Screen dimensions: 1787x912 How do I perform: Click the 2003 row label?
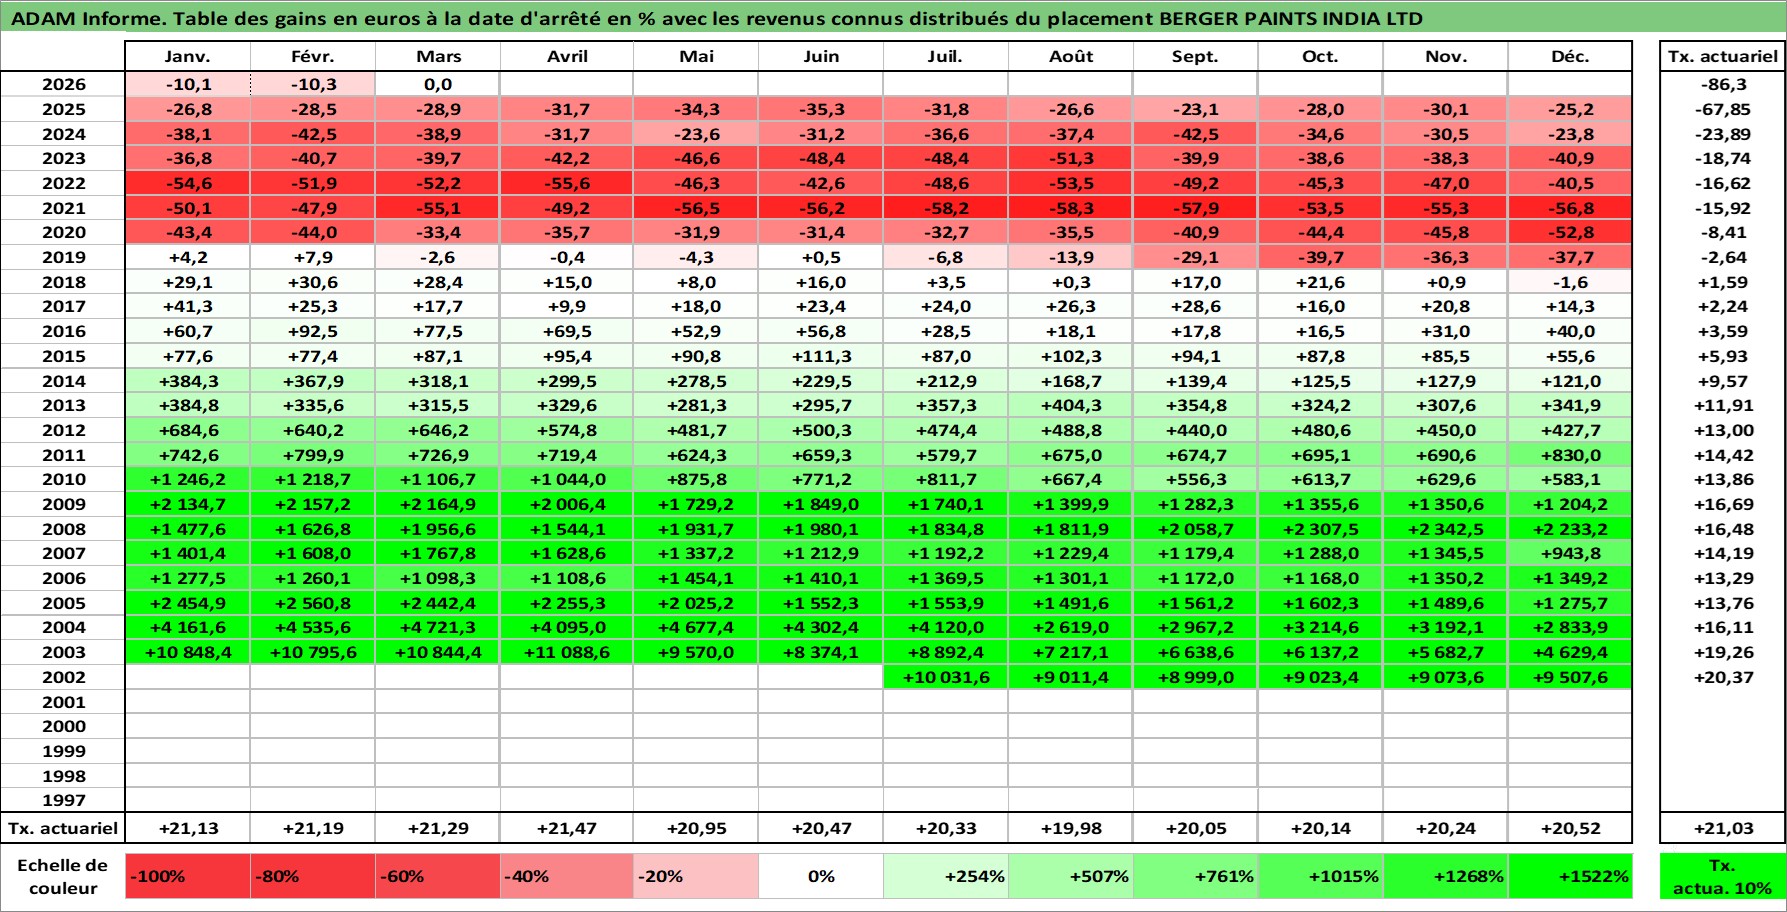63,652
